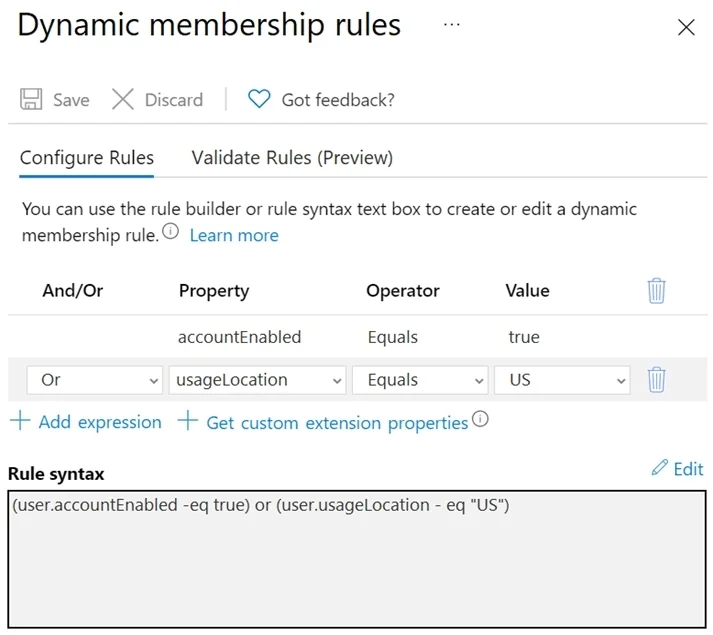The image size is (713, 635).
Task: Expand the US value dropdown
Action: [562, 380]
